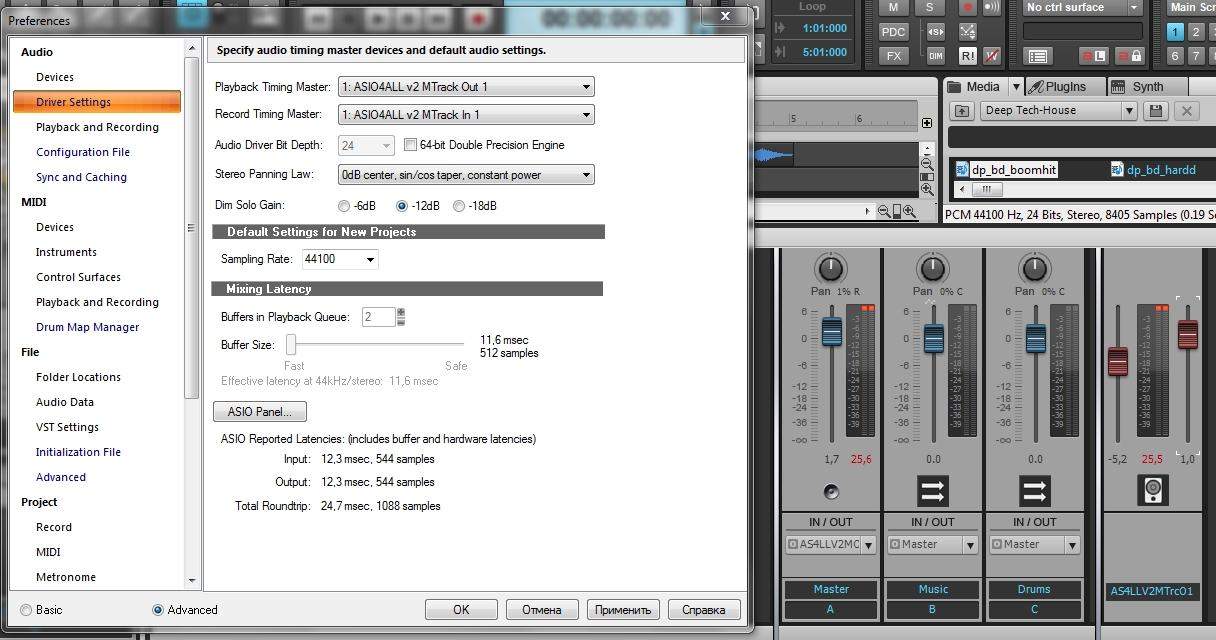Click the speaker icon on the AS4LLV2MTrcO1 strip
This screenshot has height=640, width=1216.
[x=1152, y=490]
